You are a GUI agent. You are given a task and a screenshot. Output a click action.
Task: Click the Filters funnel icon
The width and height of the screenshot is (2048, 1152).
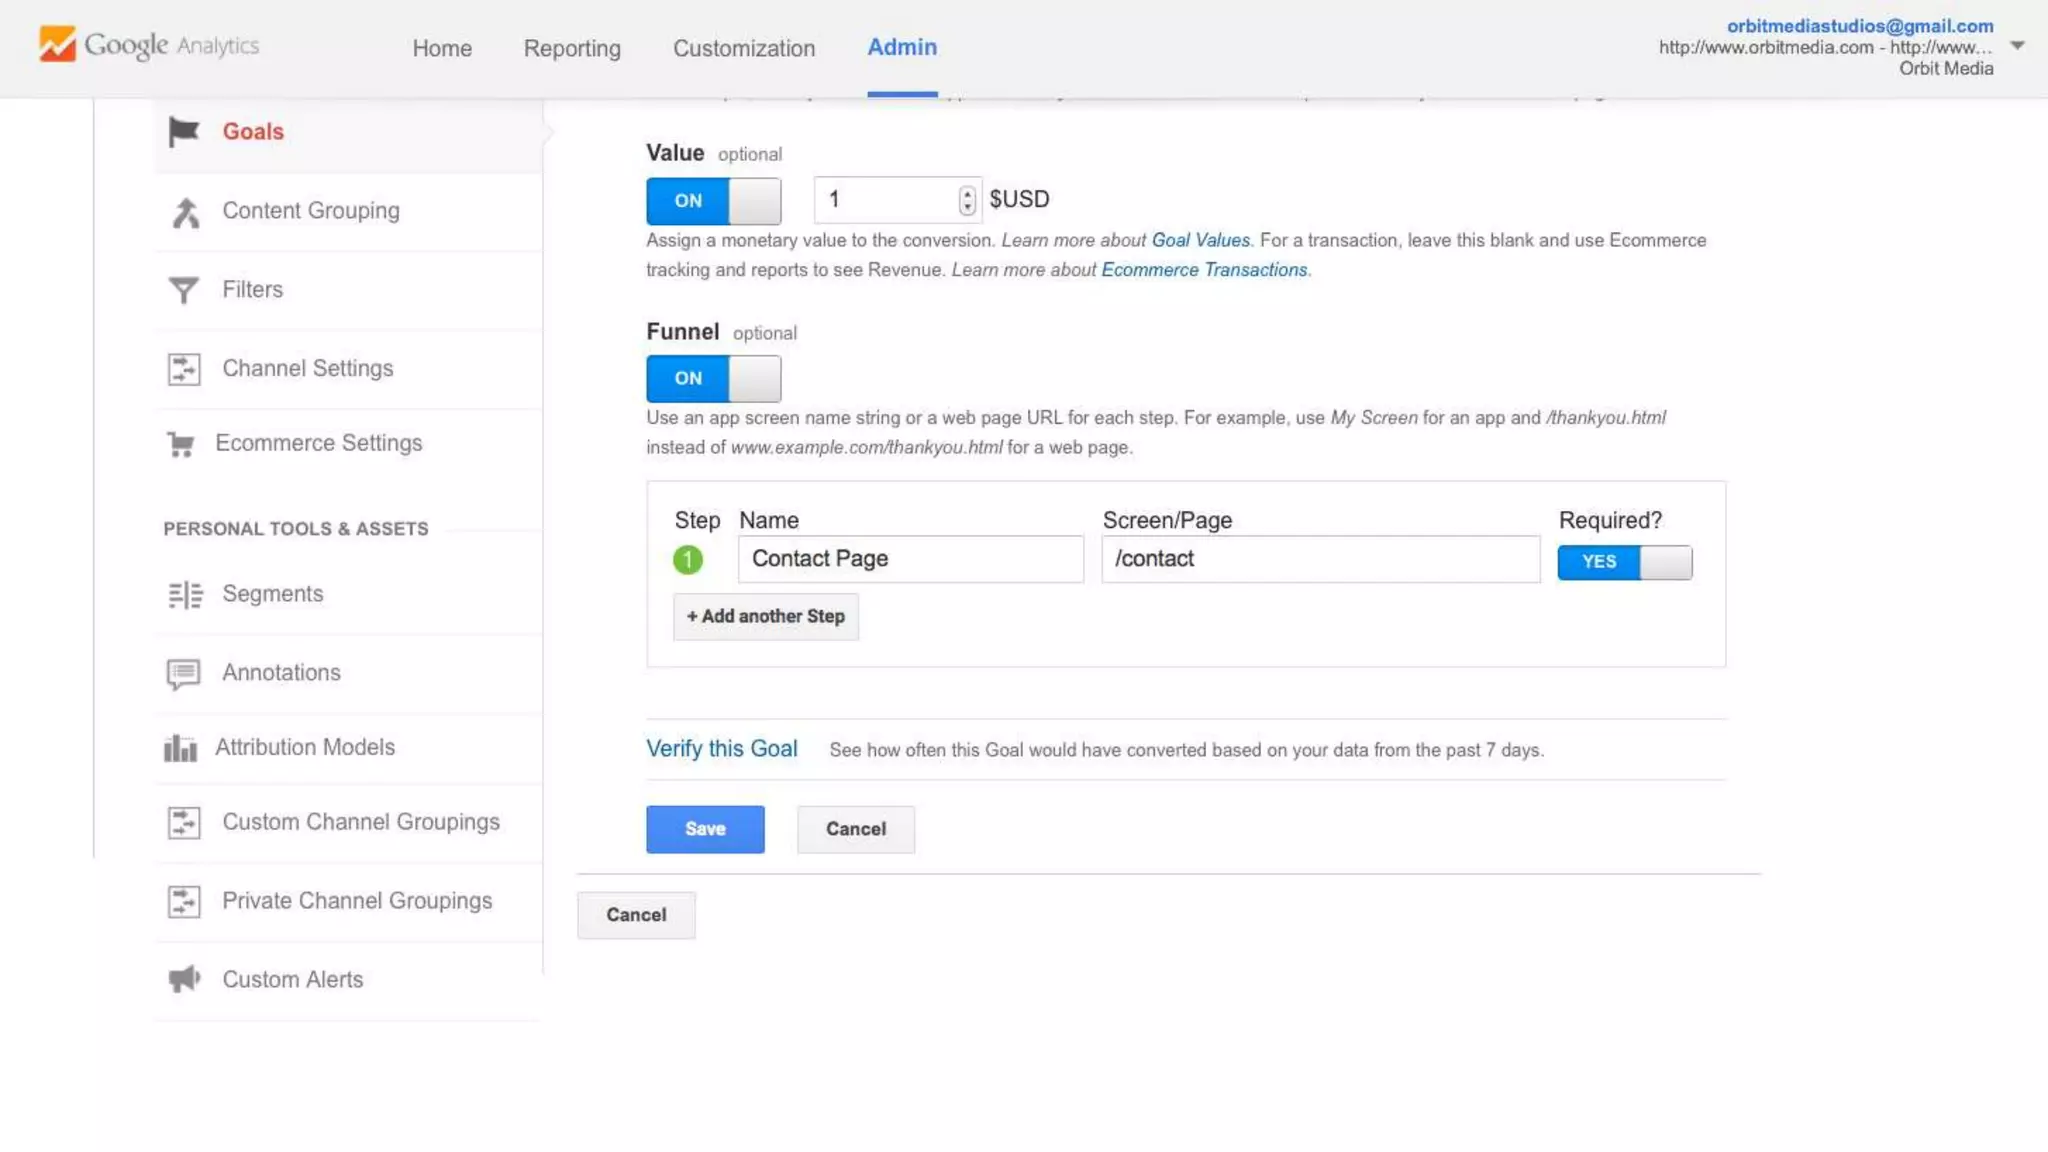click(184, 290)
